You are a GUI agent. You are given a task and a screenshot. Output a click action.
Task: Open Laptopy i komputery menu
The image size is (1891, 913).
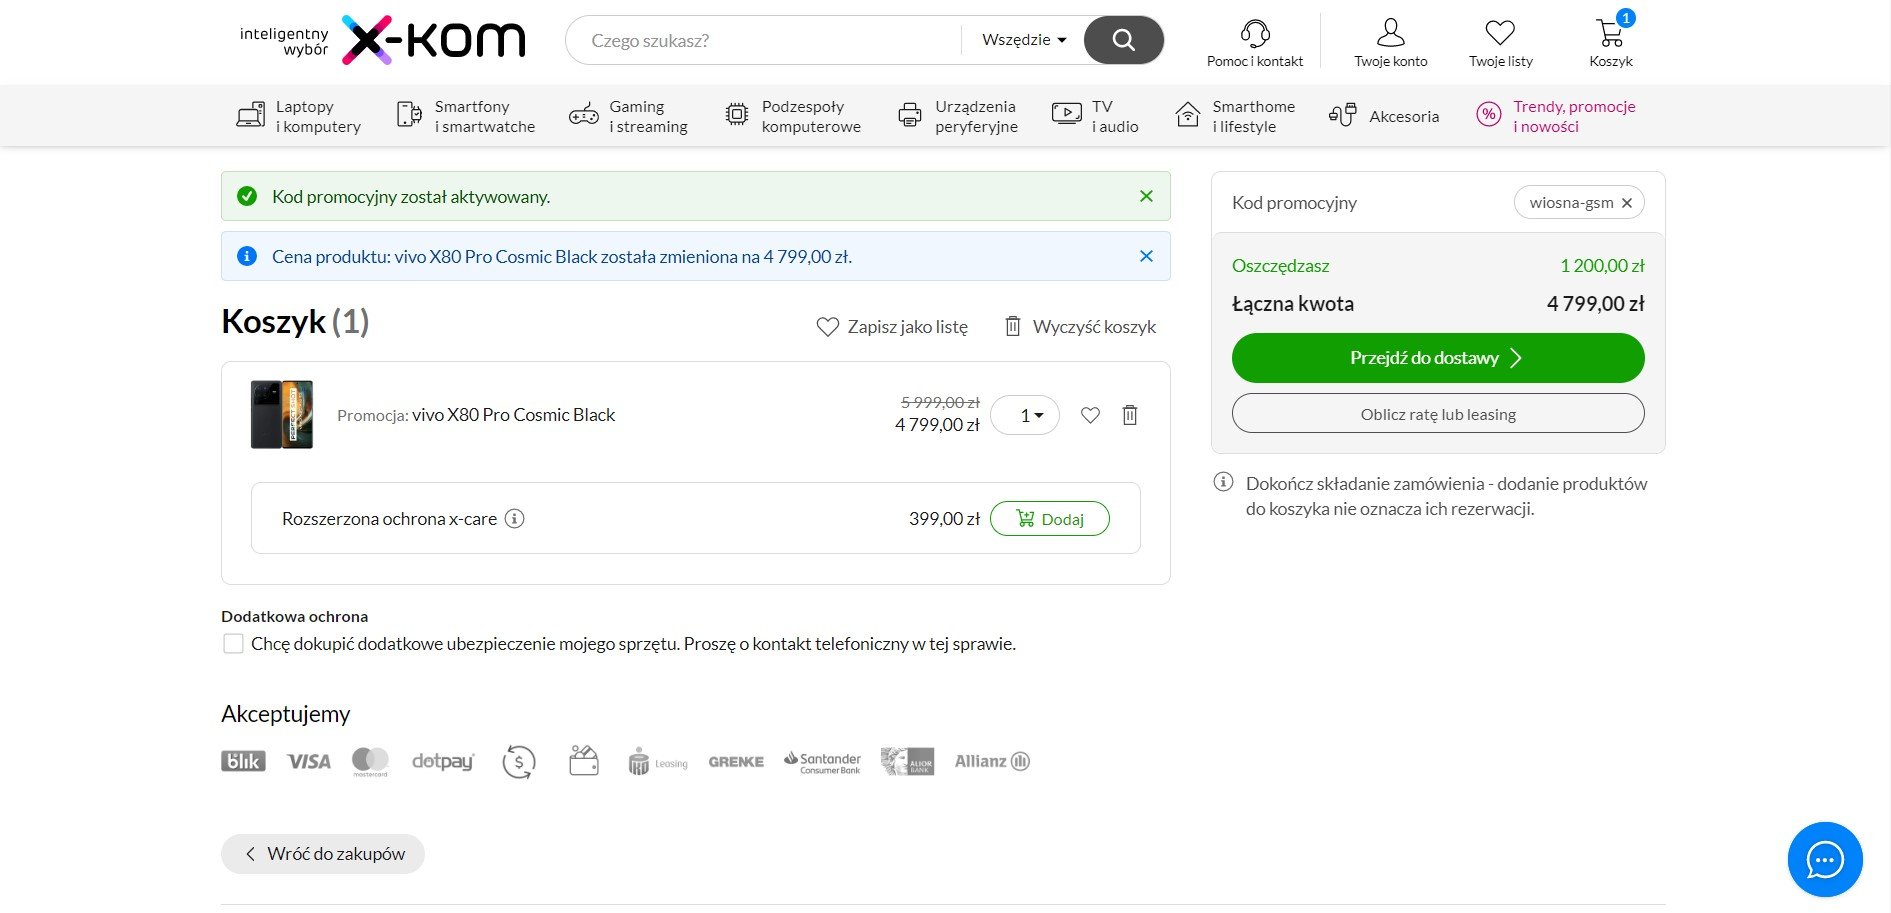coord(298,116)
